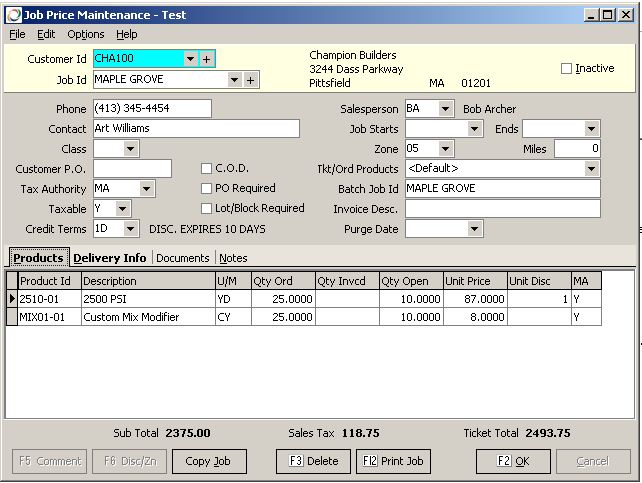
Task: Expand the Tkt/Ord Products dropdown
Action: [591, 169]
